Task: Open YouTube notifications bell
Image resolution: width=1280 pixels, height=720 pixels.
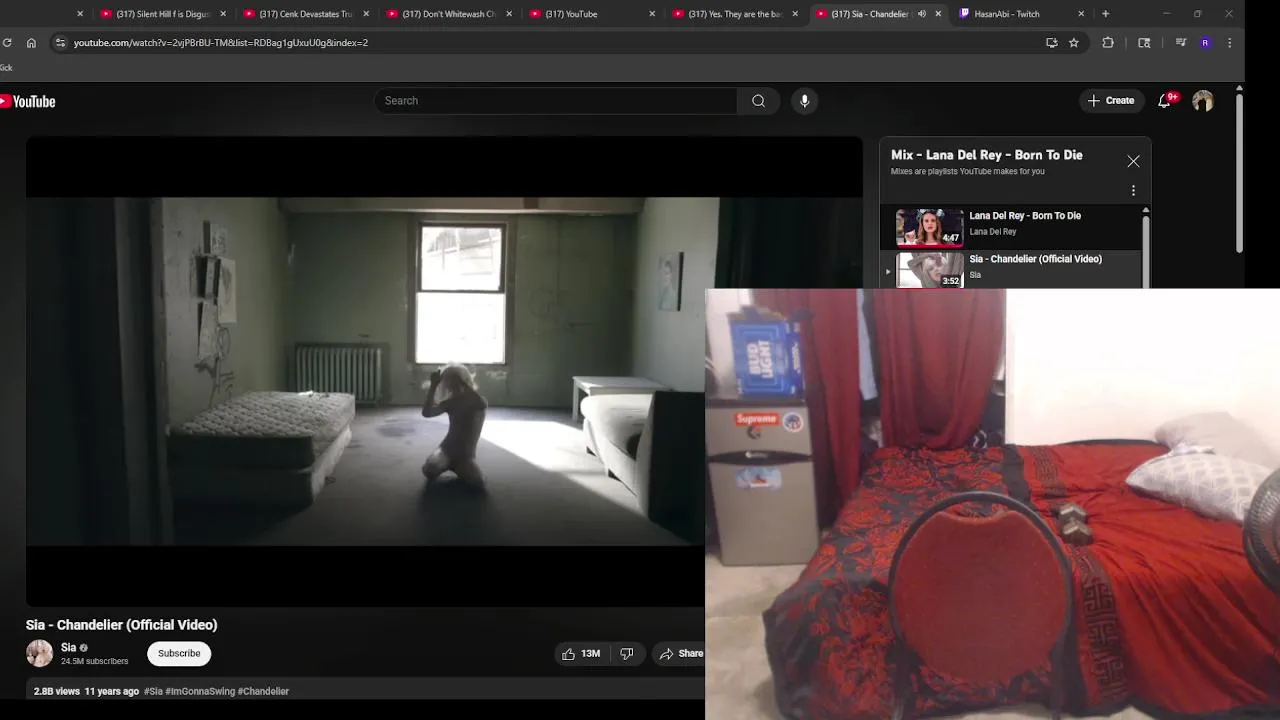Action: tap(1164, 101)
